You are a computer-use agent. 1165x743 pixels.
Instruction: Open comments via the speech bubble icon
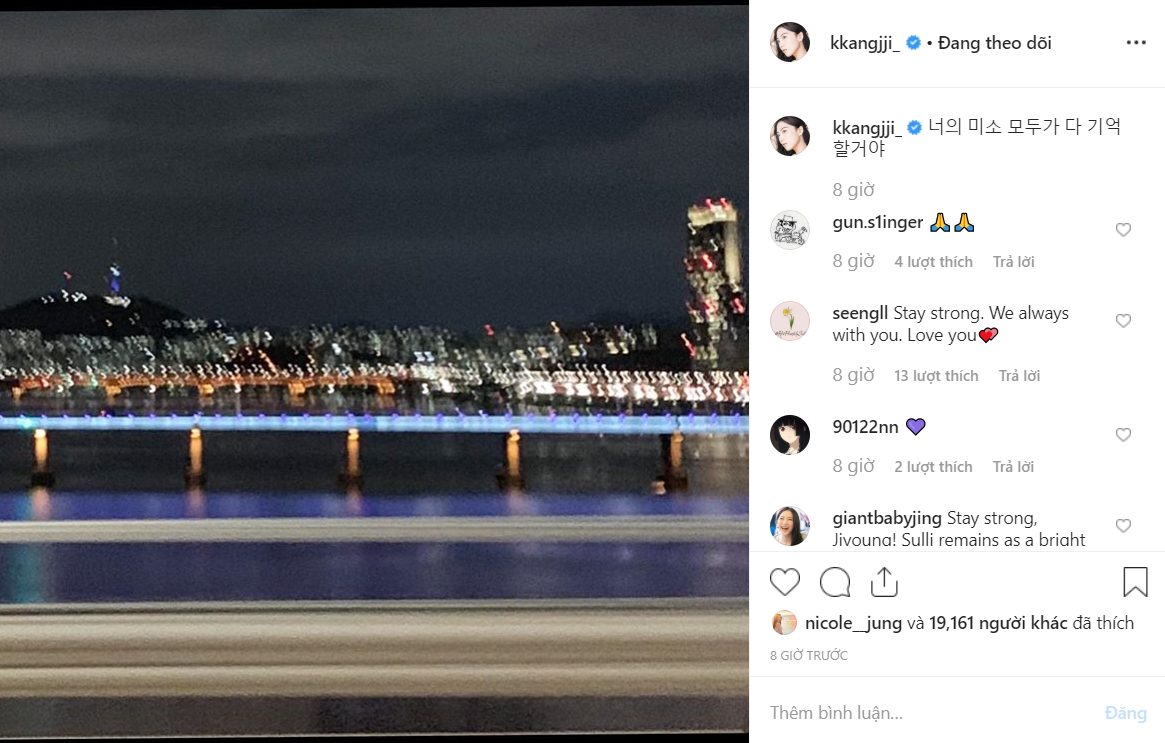(835, 582)
